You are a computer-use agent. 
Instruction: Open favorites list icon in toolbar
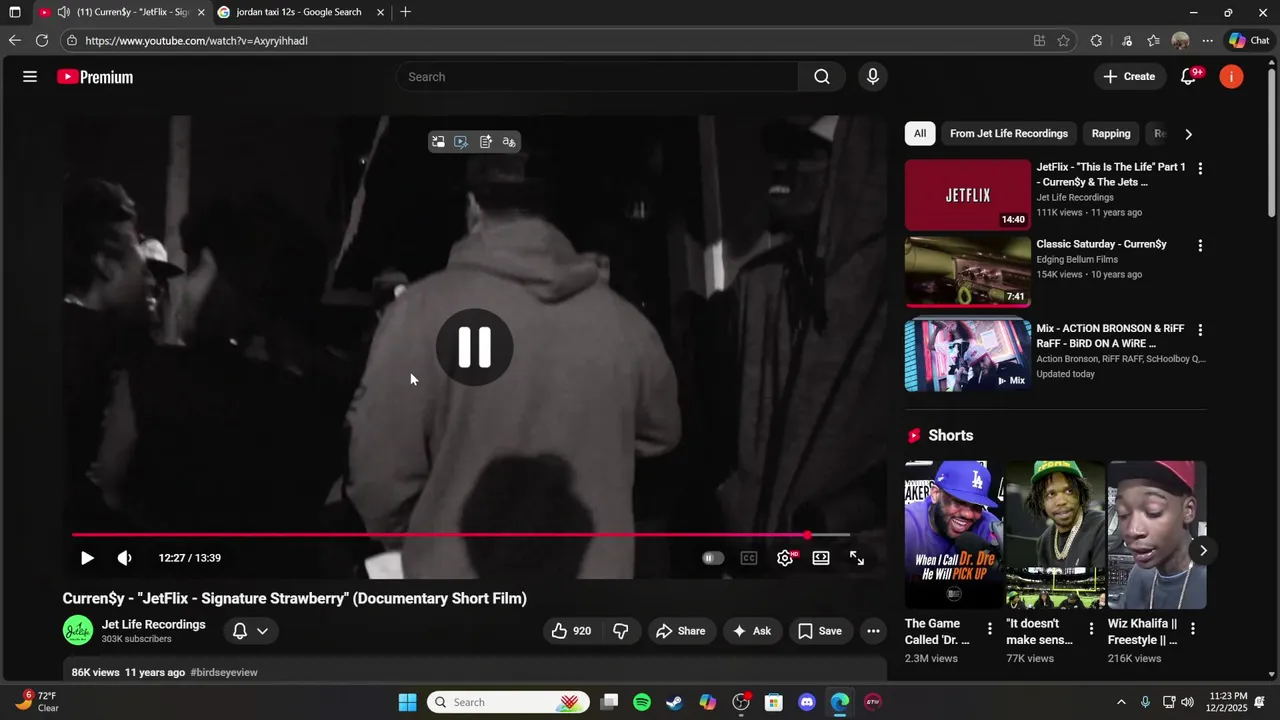tap(1153, 41)
